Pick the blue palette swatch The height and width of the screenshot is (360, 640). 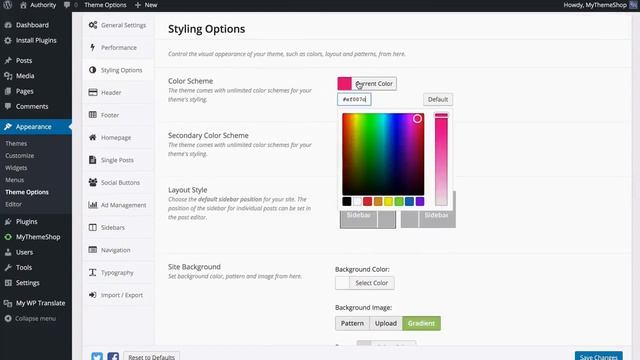[x=409, y=201]
